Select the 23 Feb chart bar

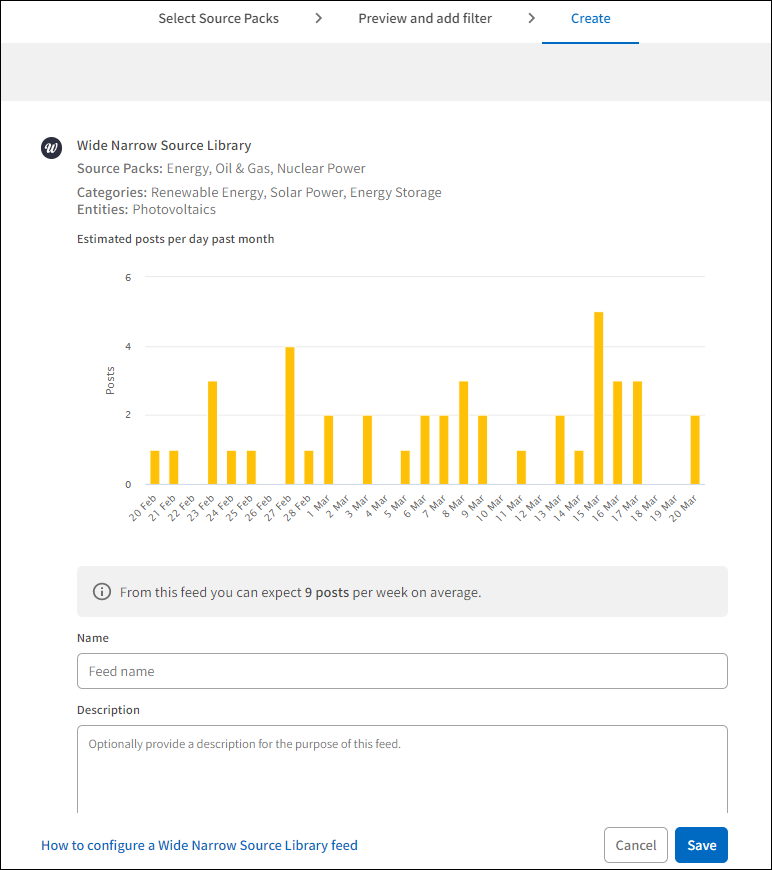pos(212,434)
